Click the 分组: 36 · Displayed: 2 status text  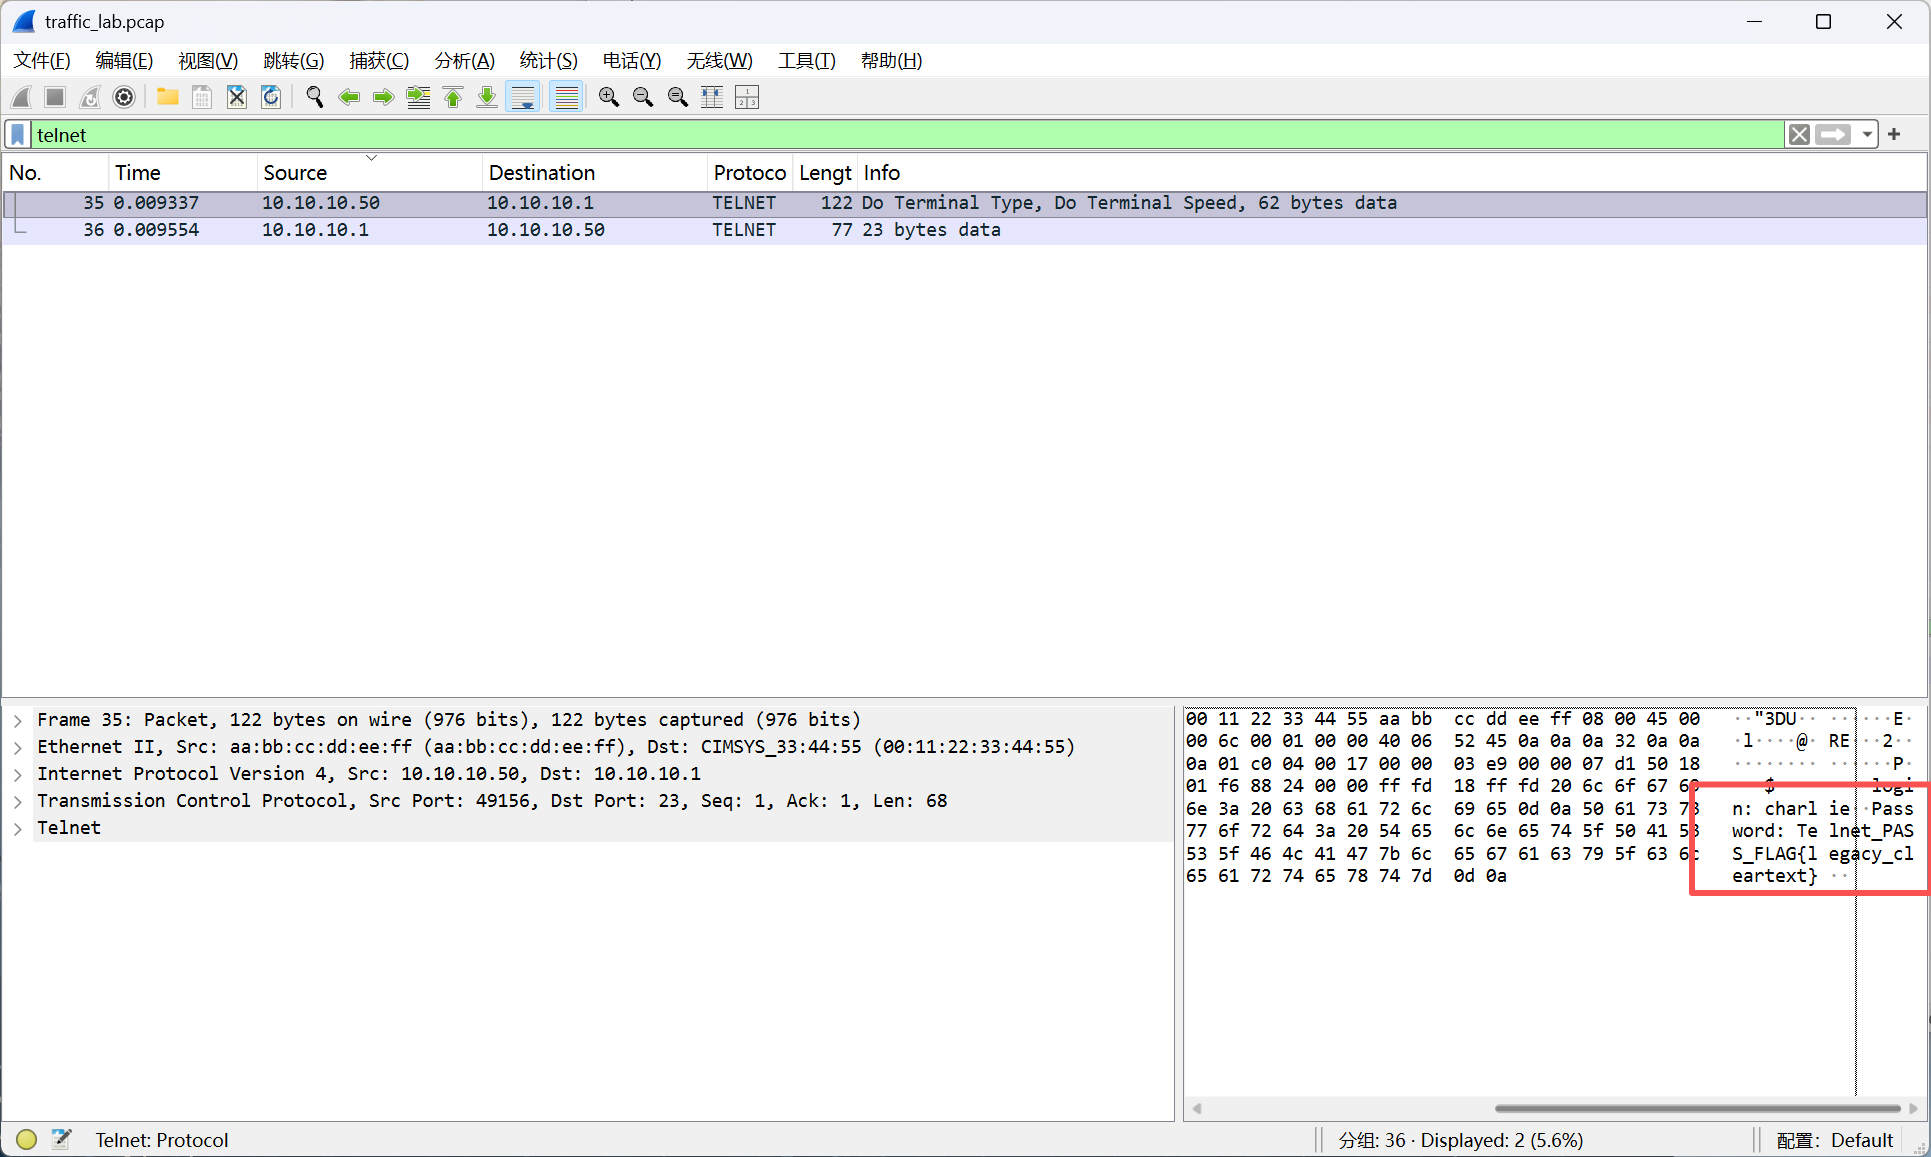point(1461,1140)
